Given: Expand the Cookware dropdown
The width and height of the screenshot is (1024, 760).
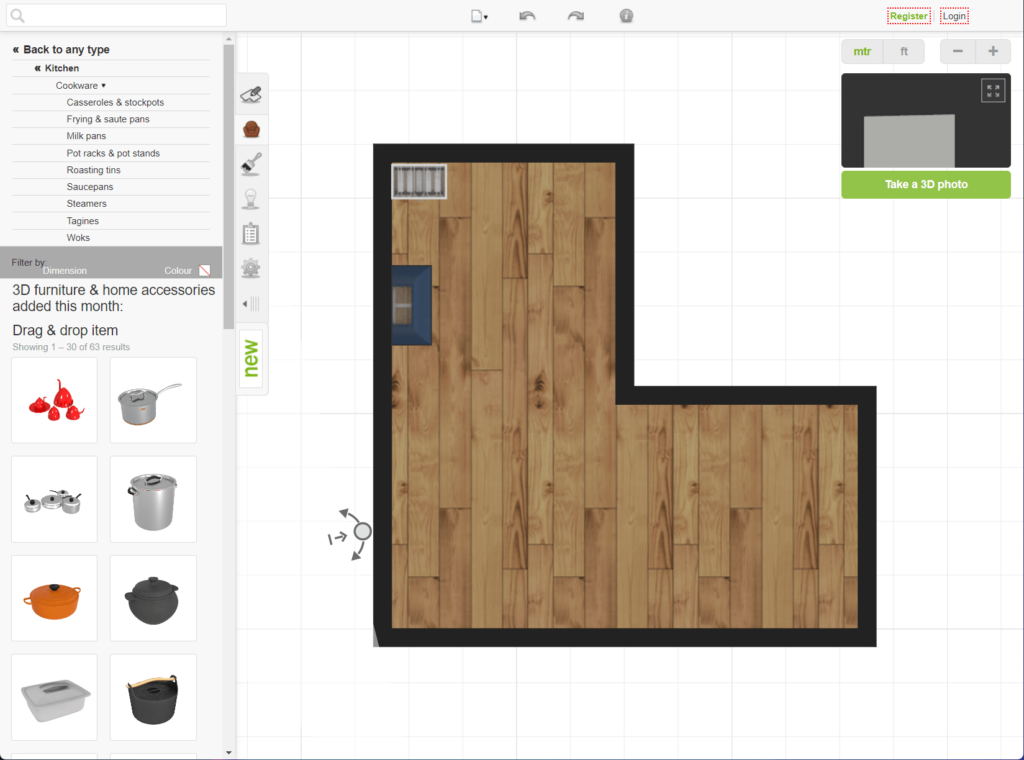Looking at the screenshot, I should pyautogui.click(x=80, y=86).
